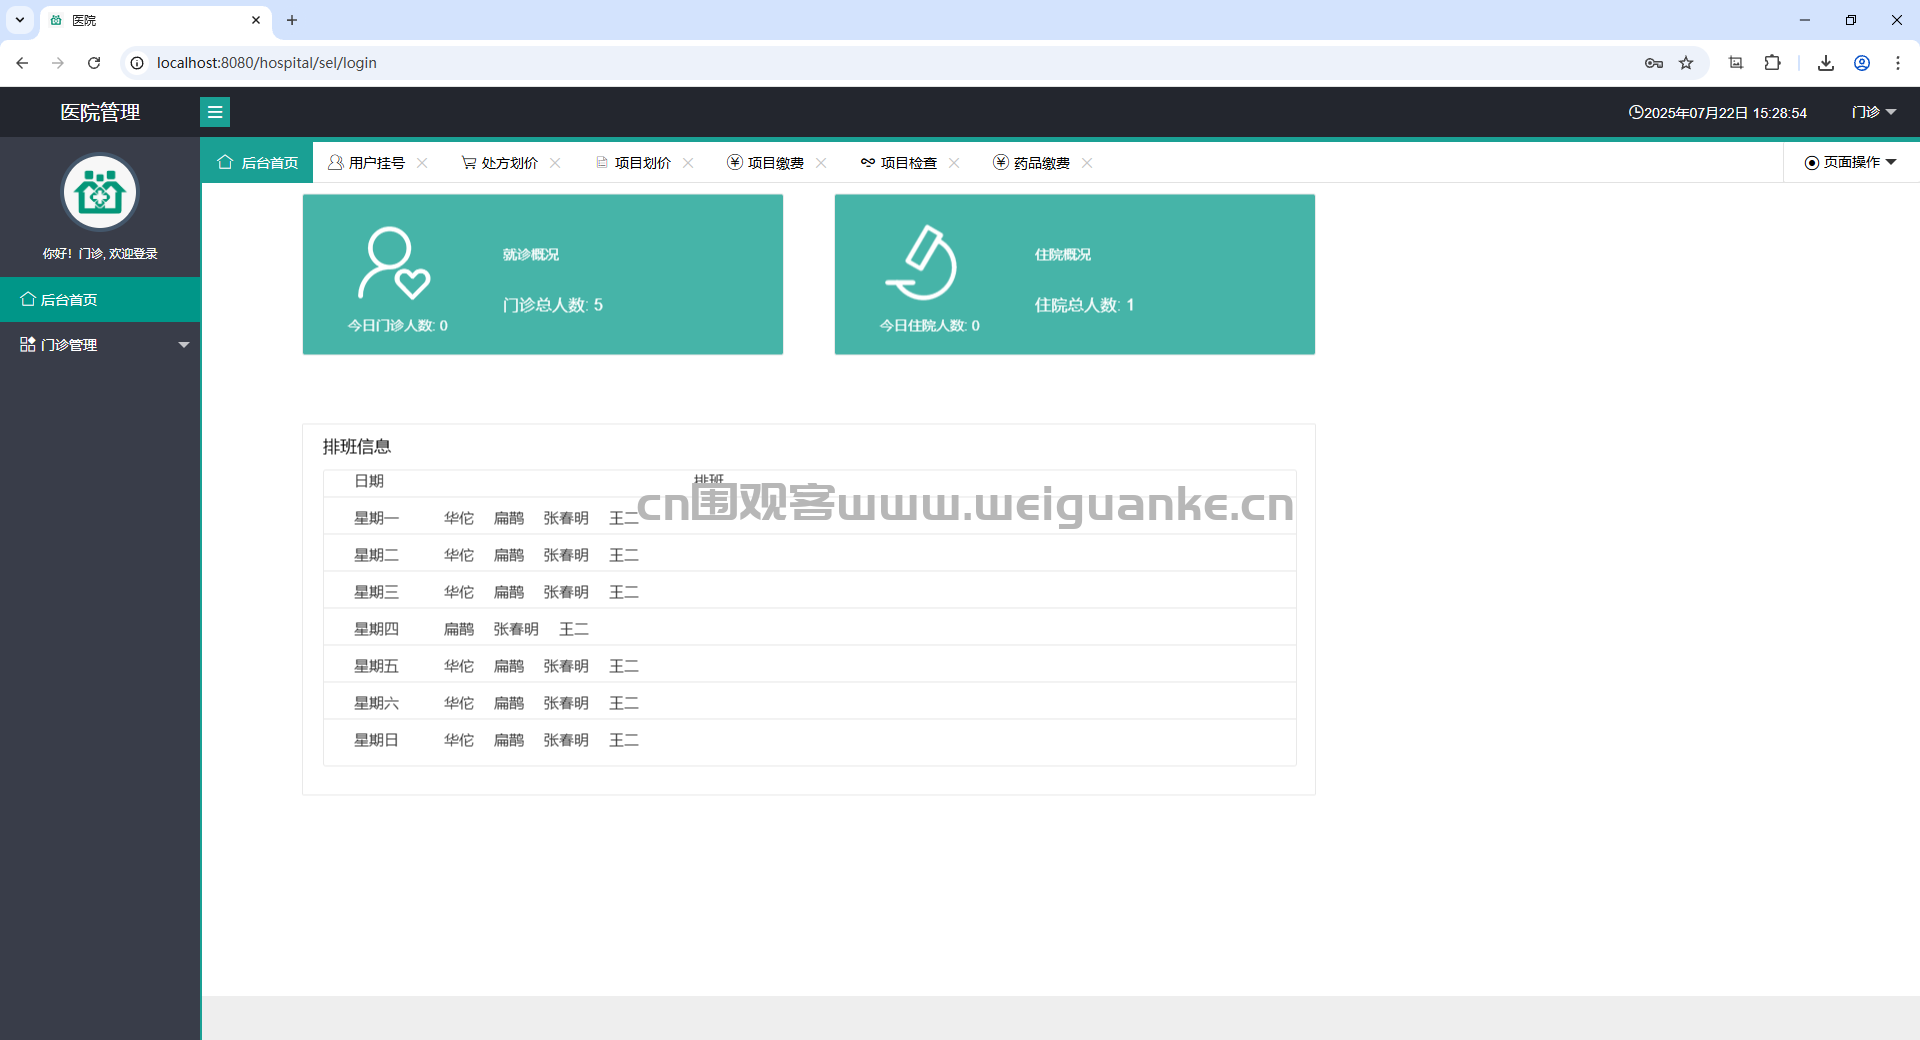Close the 药品缴费 tab

[1087, 163]
